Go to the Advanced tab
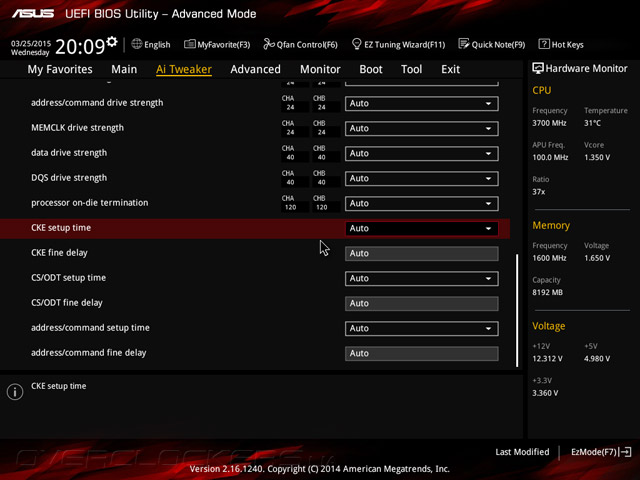Screen dimensions: 640x480 [256, 69]
